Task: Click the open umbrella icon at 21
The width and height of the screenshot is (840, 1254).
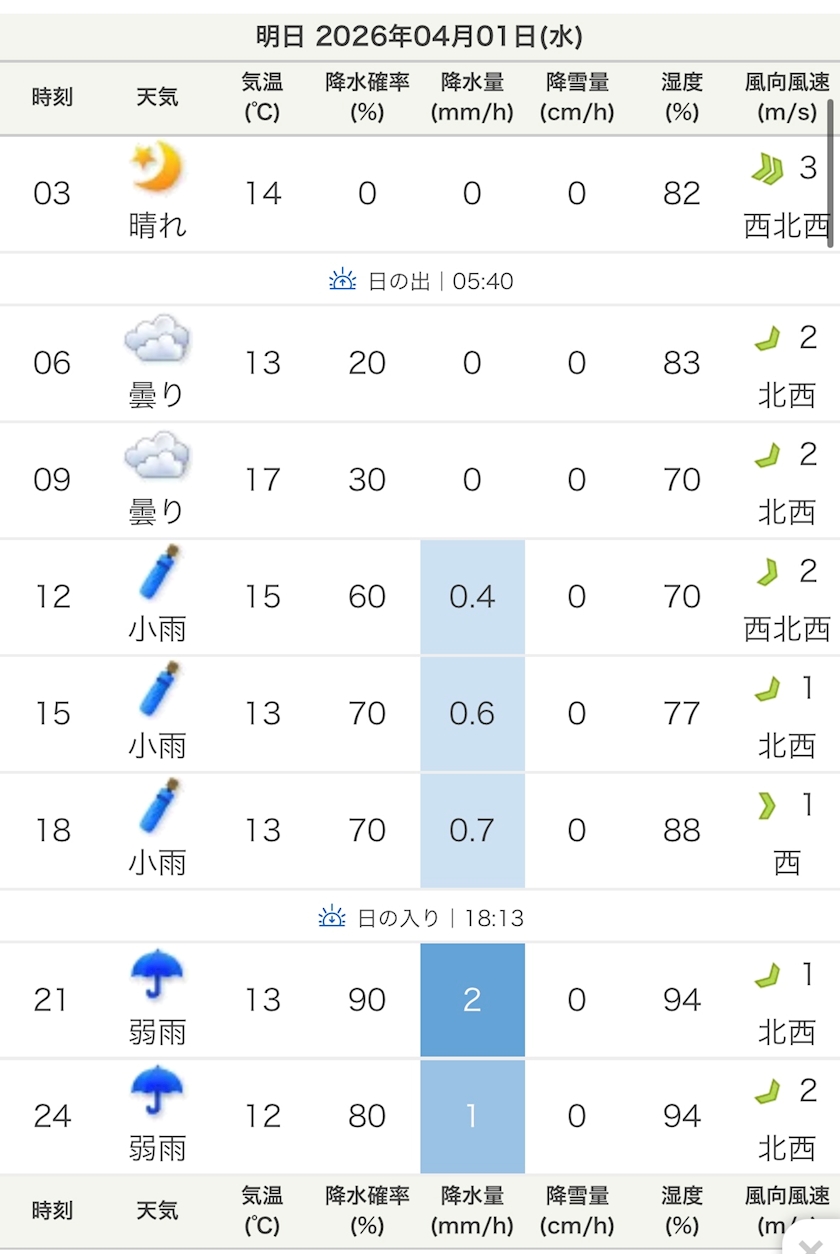Action: 158,976
